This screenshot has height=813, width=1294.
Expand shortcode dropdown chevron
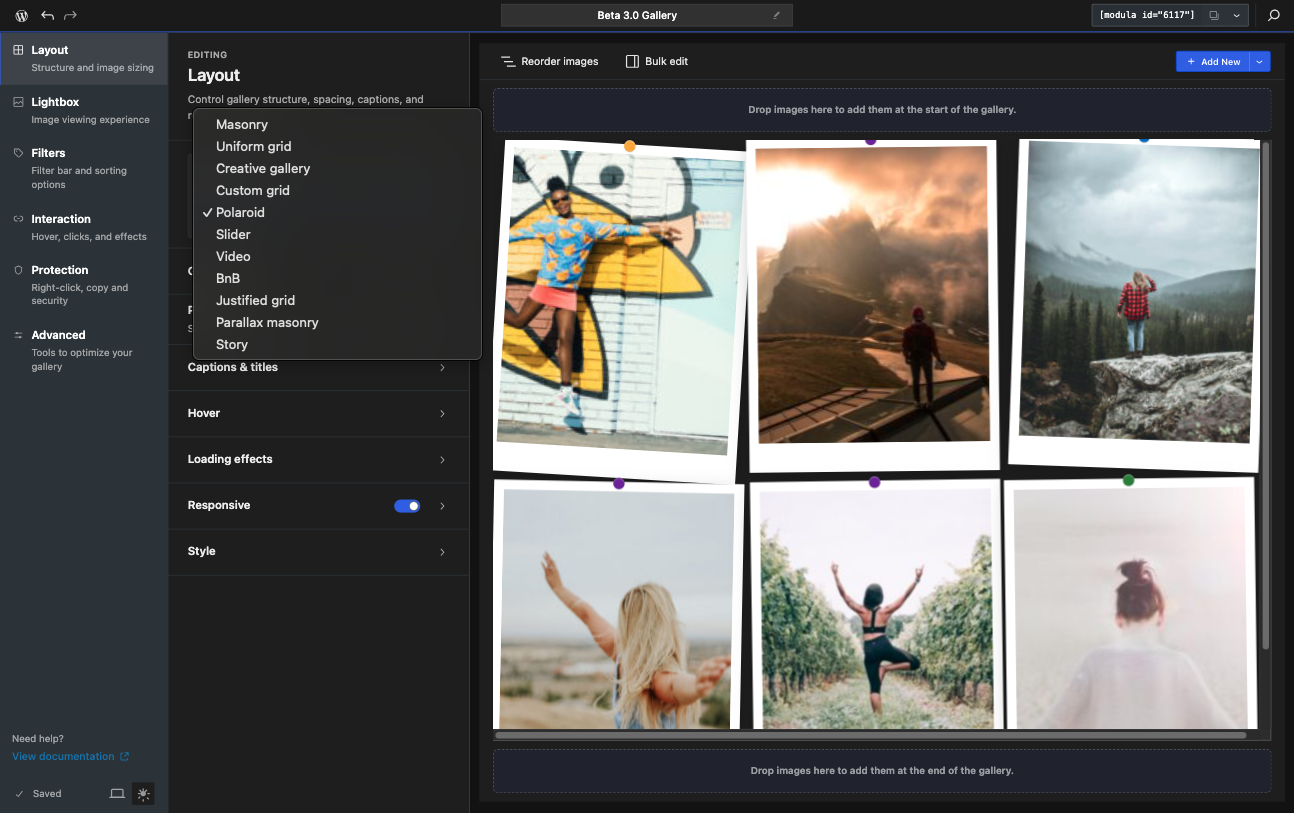[1237, 16]
